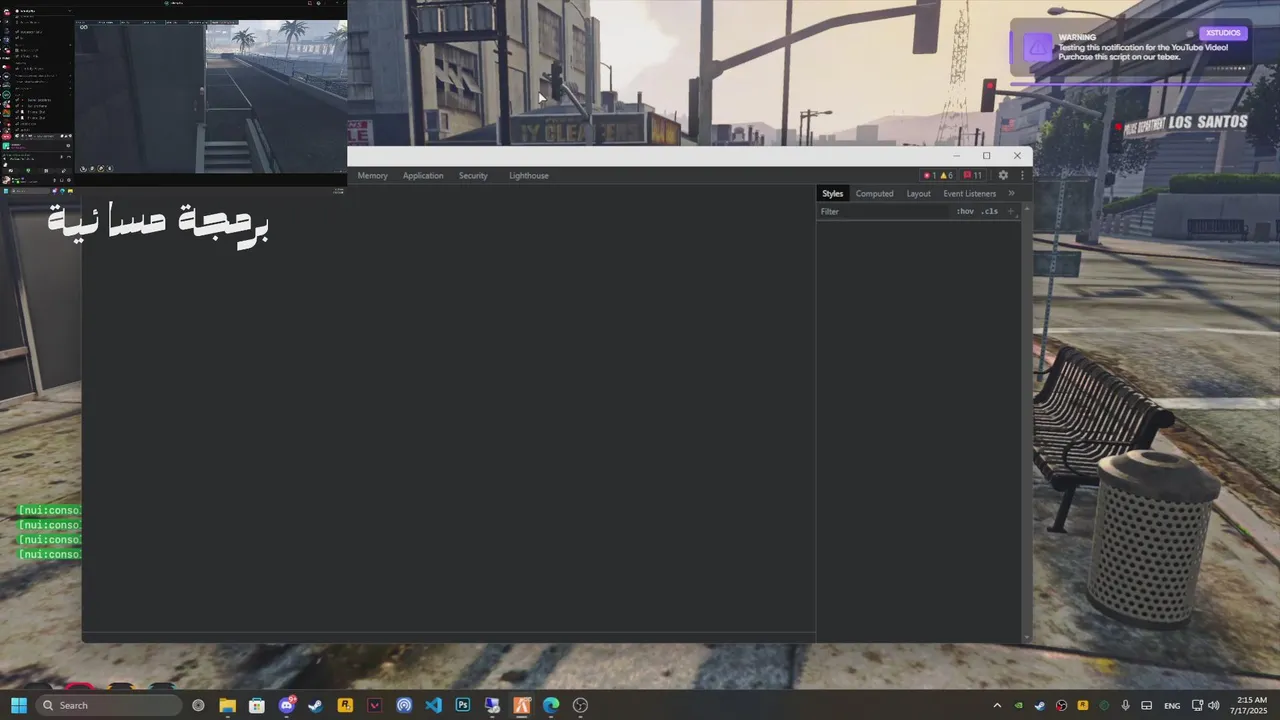Open Microsoft Edge from the taskbar
This screenshot has width=1280, height=720.
pyautogui.click(x=551, y=705)
